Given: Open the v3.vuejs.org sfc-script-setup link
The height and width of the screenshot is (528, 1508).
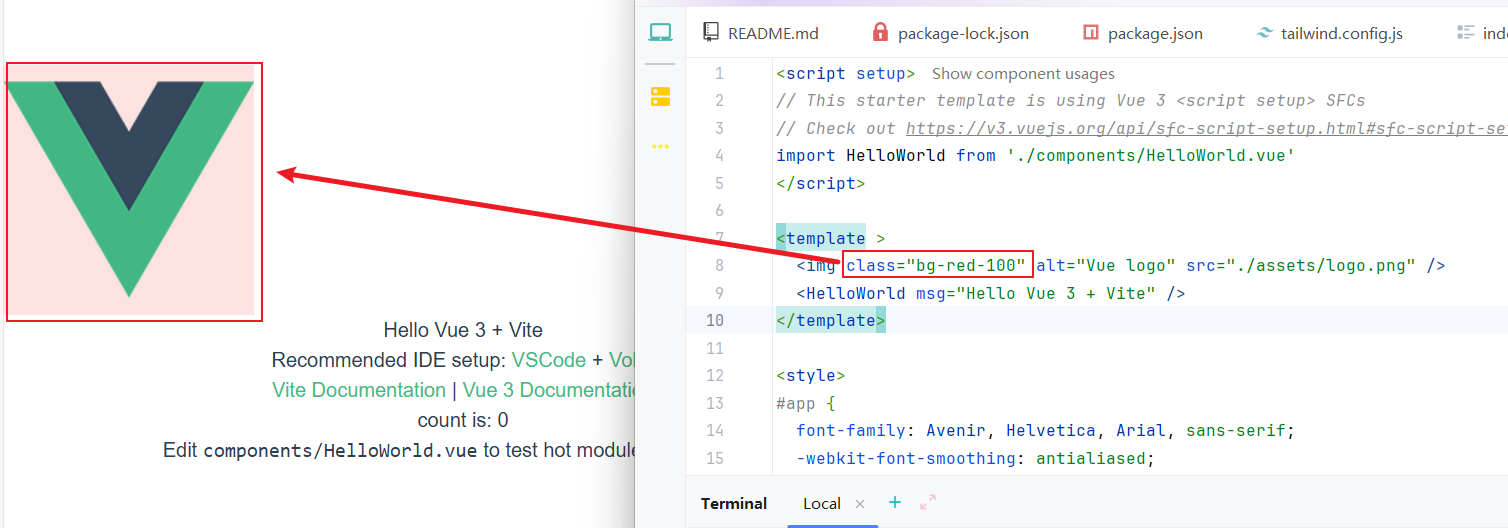Looking at the screenshot, I should pyautogui.click(x=1206, y=129).
